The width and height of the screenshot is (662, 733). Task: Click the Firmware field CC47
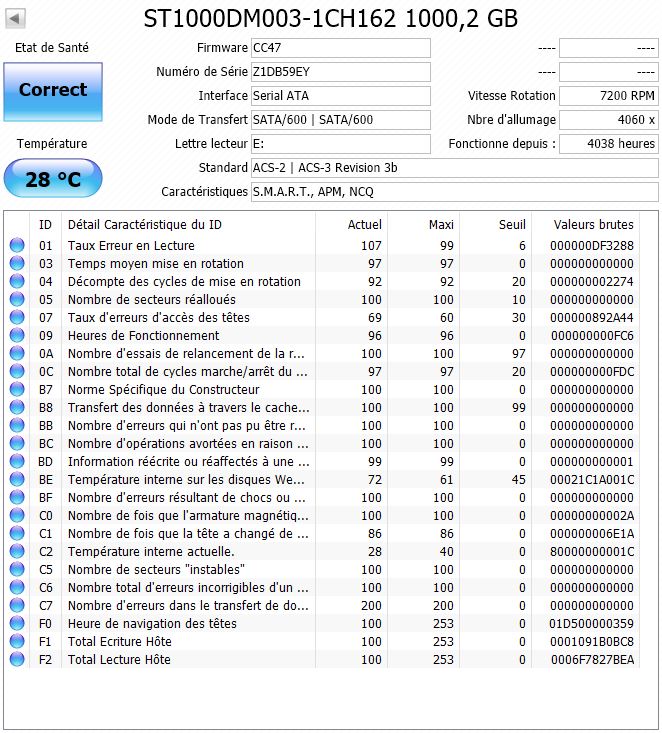pos(341,48)
